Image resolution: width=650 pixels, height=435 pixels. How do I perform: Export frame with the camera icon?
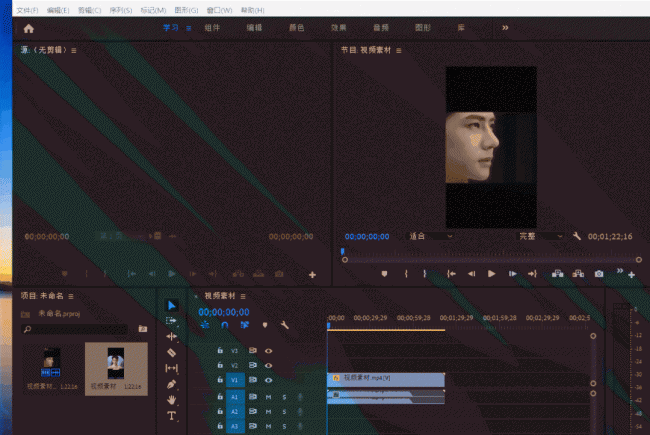[x=599, y=274]
